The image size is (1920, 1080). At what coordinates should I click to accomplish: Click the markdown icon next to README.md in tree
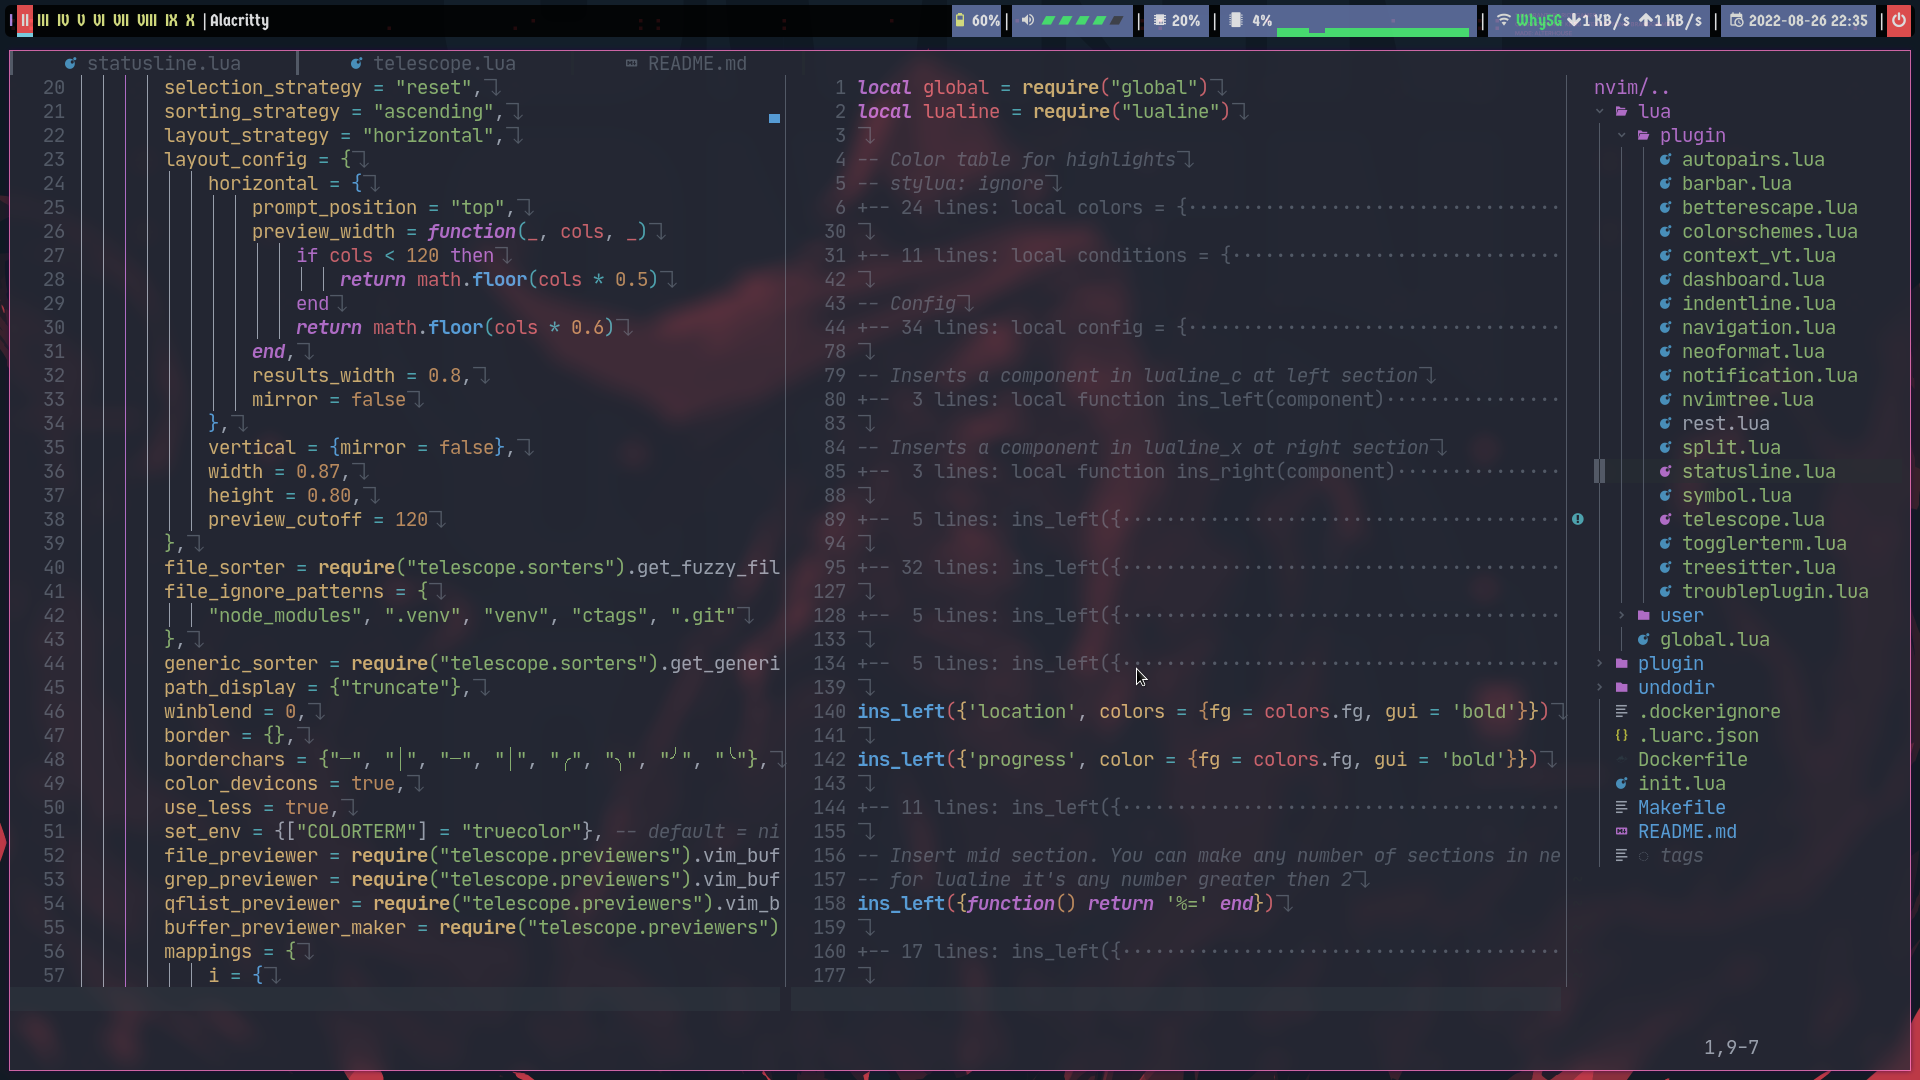click(1621, 832)
